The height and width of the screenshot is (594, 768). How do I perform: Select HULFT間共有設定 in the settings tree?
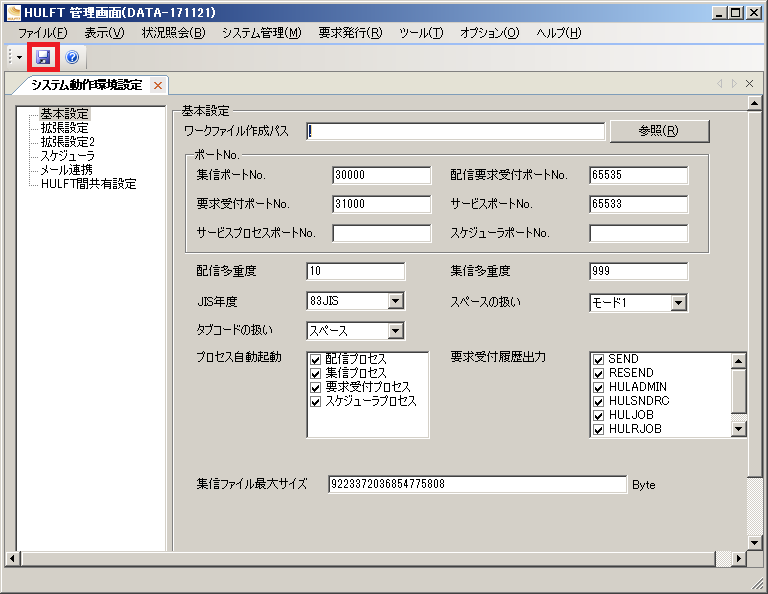[x=89, y=184]
